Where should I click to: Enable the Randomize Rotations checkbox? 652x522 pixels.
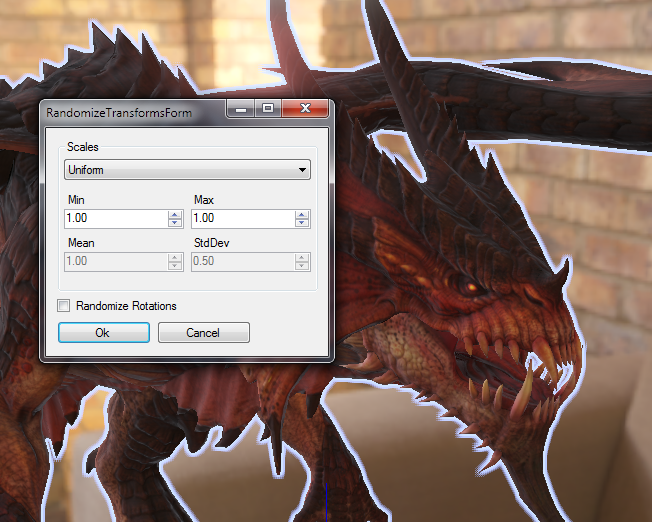click(x=64, y=306)
